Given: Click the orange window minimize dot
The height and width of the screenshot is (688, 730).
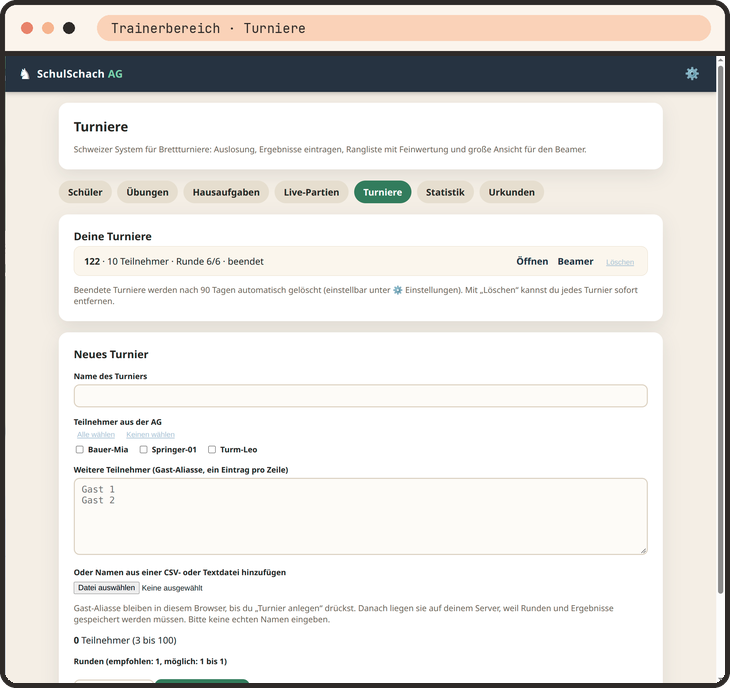Looking at the screenshot, I should pos(48,28).
